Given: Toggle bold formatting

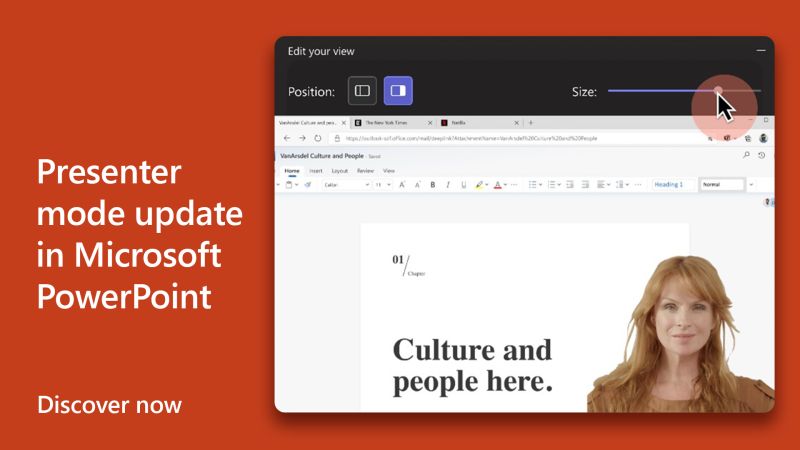Looking at the screenshot, I should 433,185.
